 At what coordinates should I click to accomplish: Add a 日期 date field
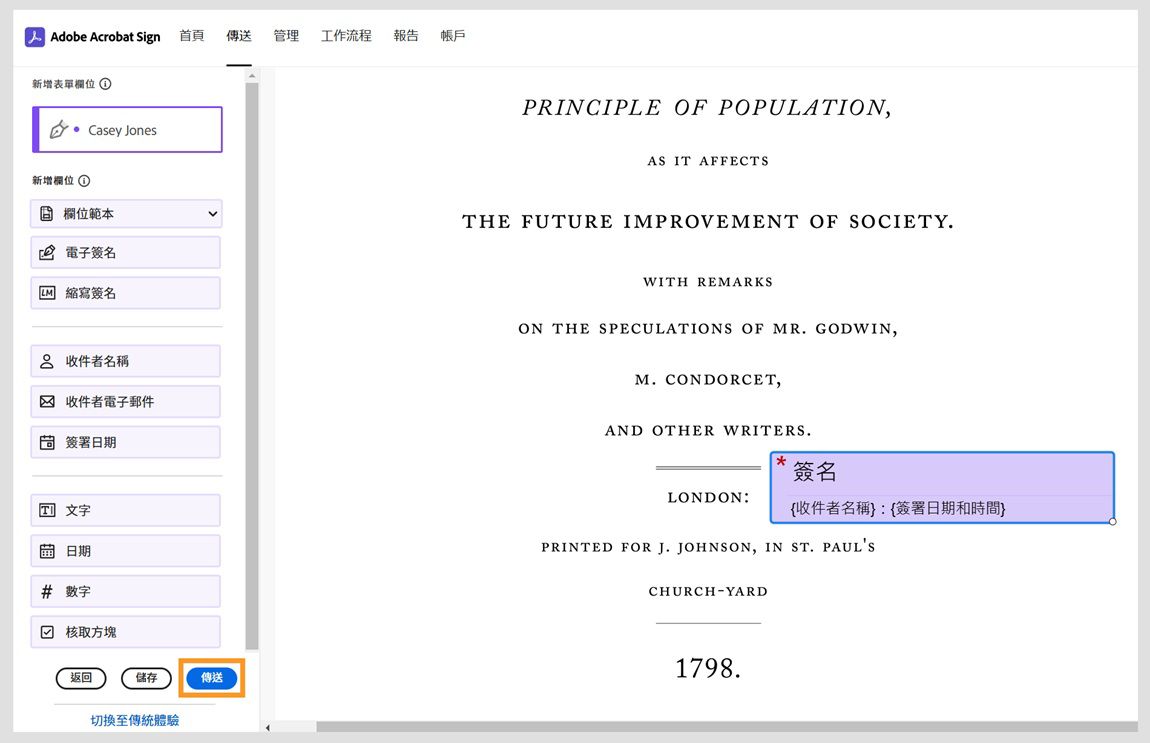coord(125,551)
